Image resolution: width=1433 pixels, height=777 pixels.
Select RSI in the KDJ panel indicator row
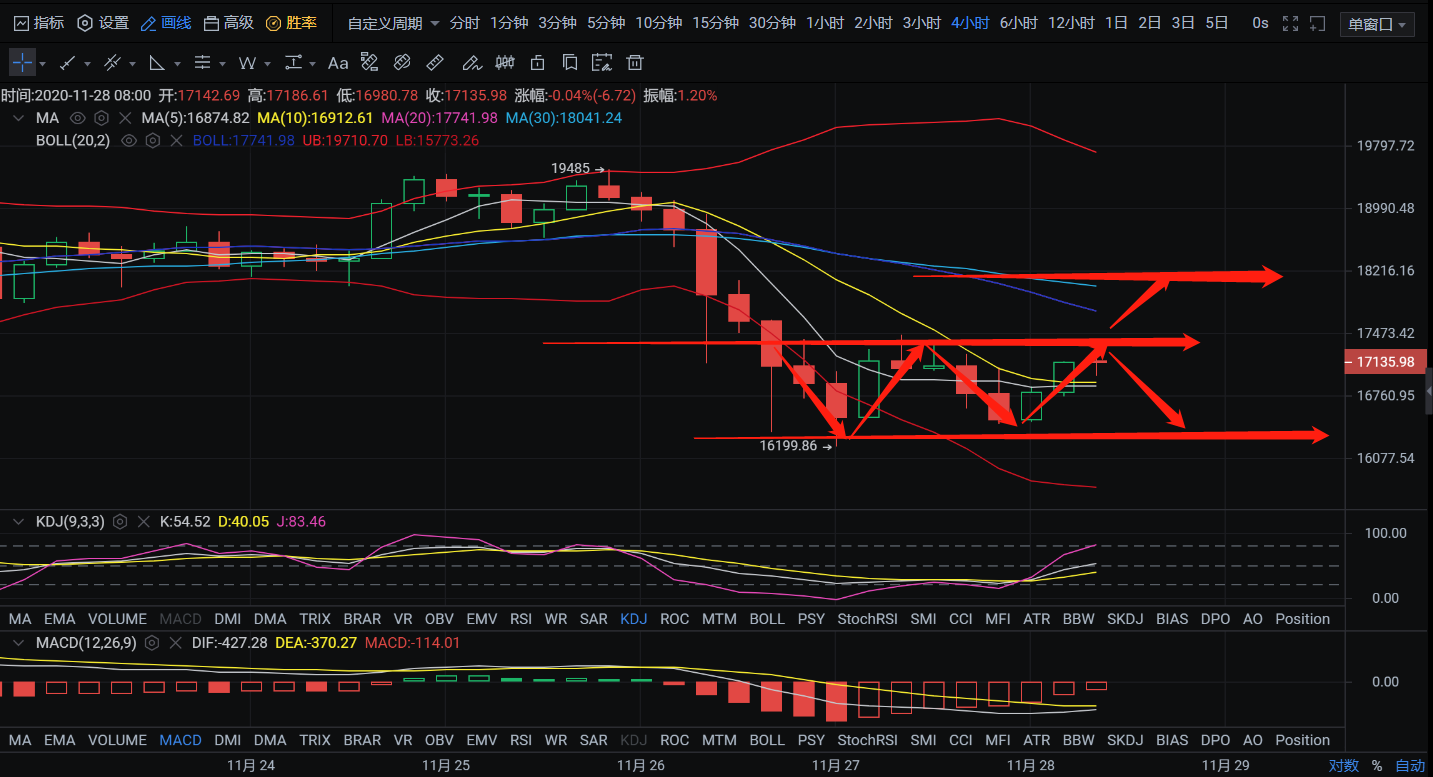(520, 619)
